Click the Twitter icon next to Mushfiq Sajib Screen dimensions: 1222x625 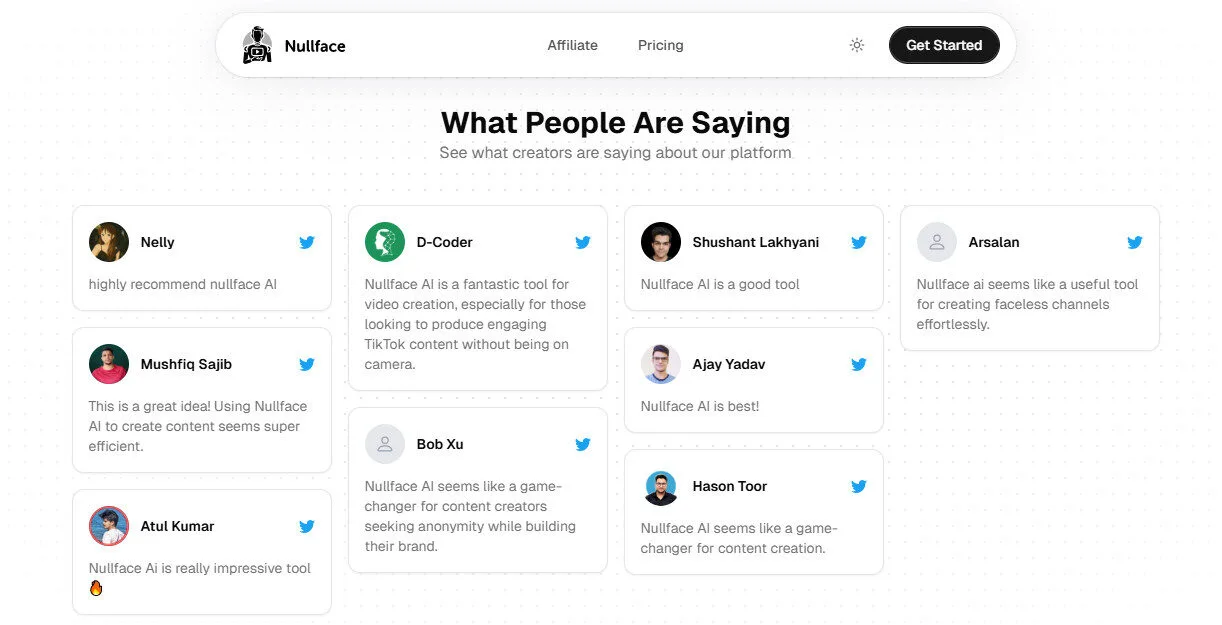(307, 364)
